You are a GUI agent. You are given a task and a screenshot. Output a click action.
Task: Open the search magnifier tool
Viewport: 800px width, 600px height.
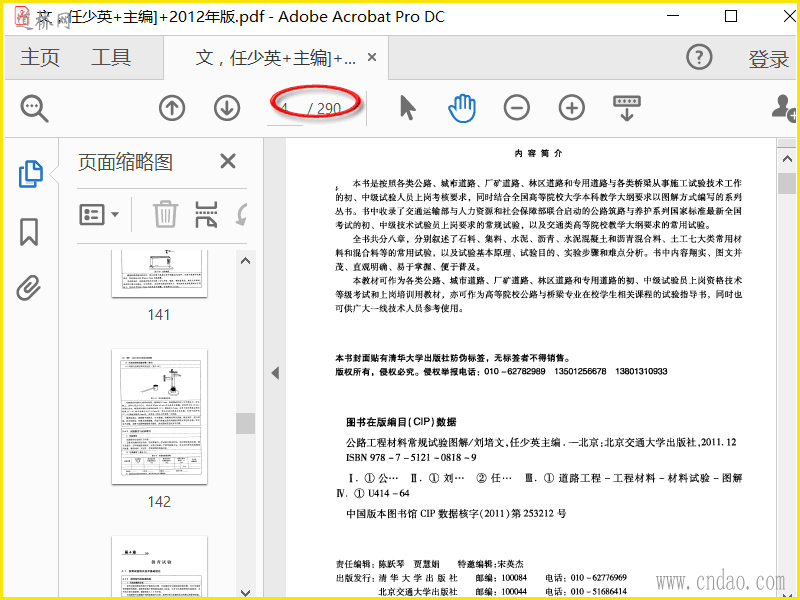click(34, 109)
